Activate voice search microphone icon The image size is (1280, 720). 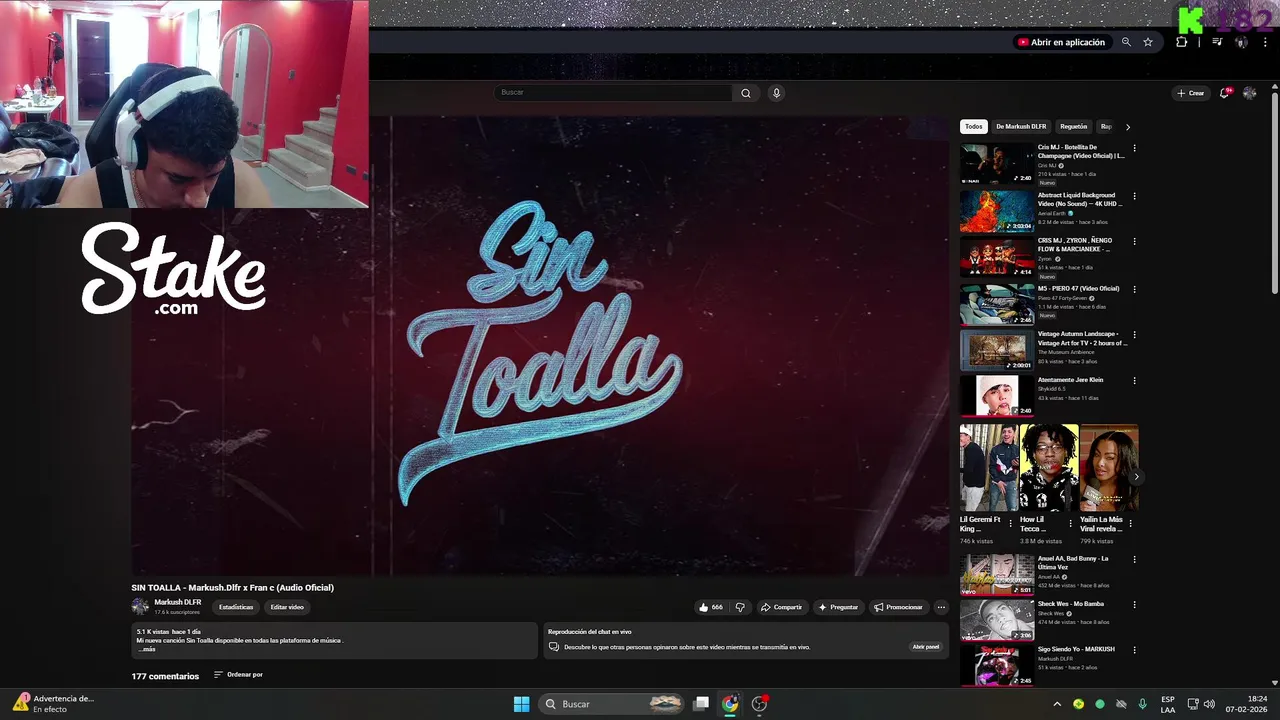[776, 93]
